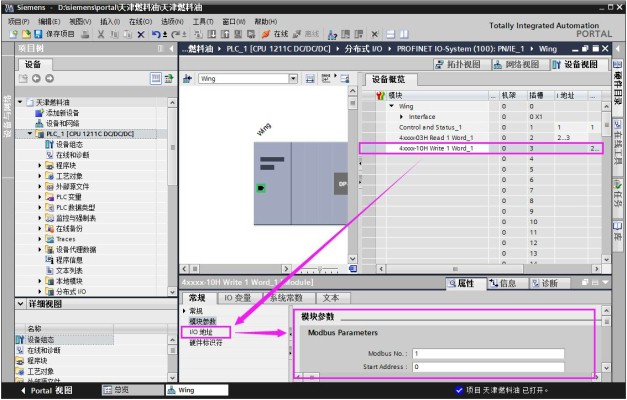Expand the PLC variables folder

pyautogui.click(x=40, y=197)
